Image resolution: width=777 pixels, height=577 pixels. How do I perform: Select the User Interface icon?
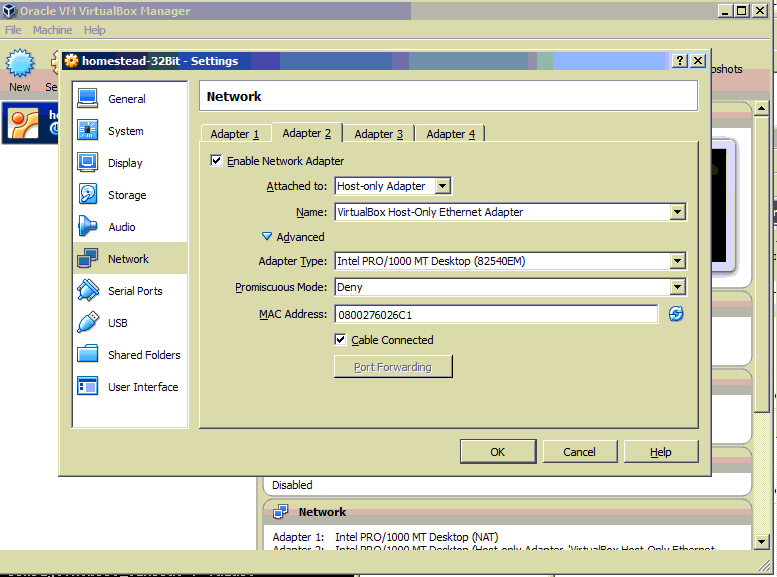(88, 386)
